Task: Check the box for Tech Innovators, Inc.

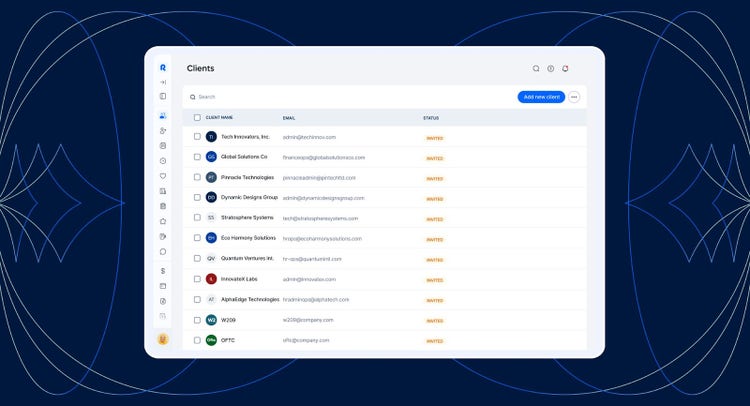Action: [x=197, y=137]
